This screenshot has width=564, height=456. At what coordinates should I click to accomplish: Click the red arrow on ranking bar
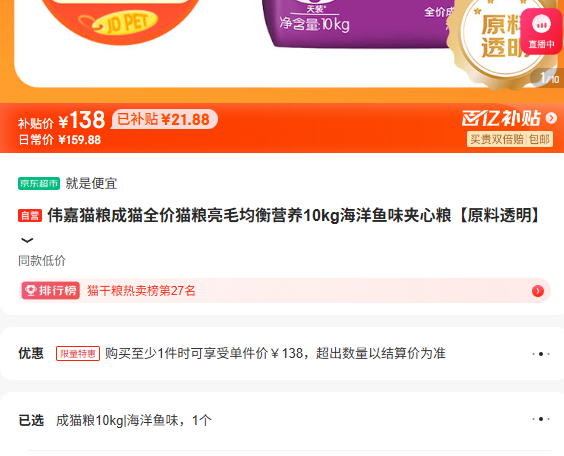pyautogui.click(x=538, y=291)
